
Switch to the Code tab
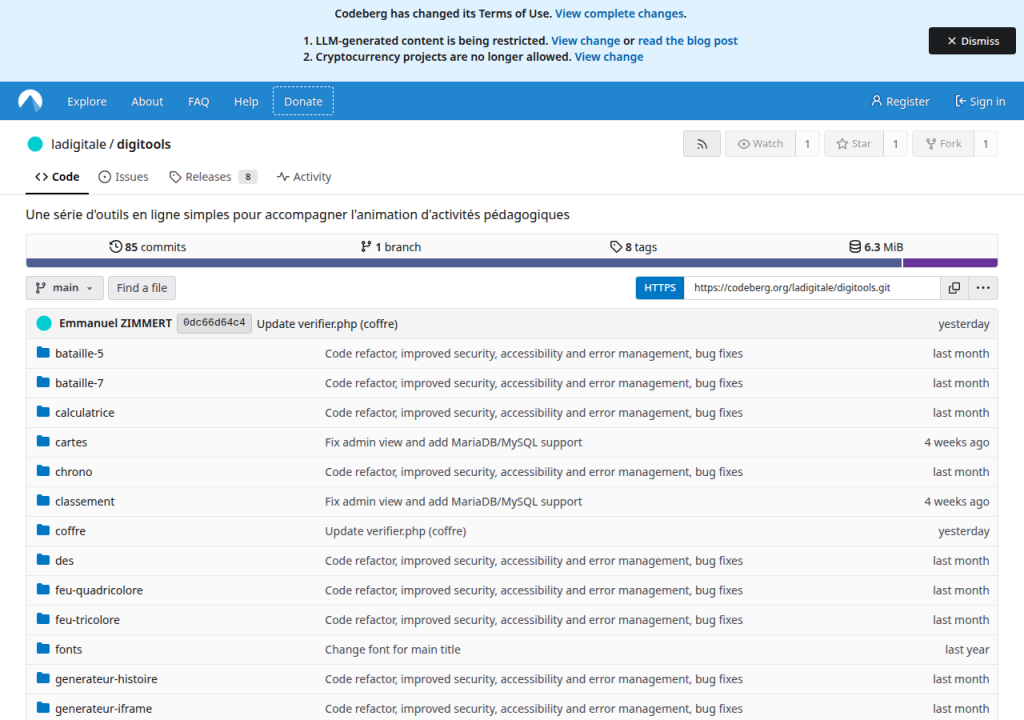coord(57,176)
